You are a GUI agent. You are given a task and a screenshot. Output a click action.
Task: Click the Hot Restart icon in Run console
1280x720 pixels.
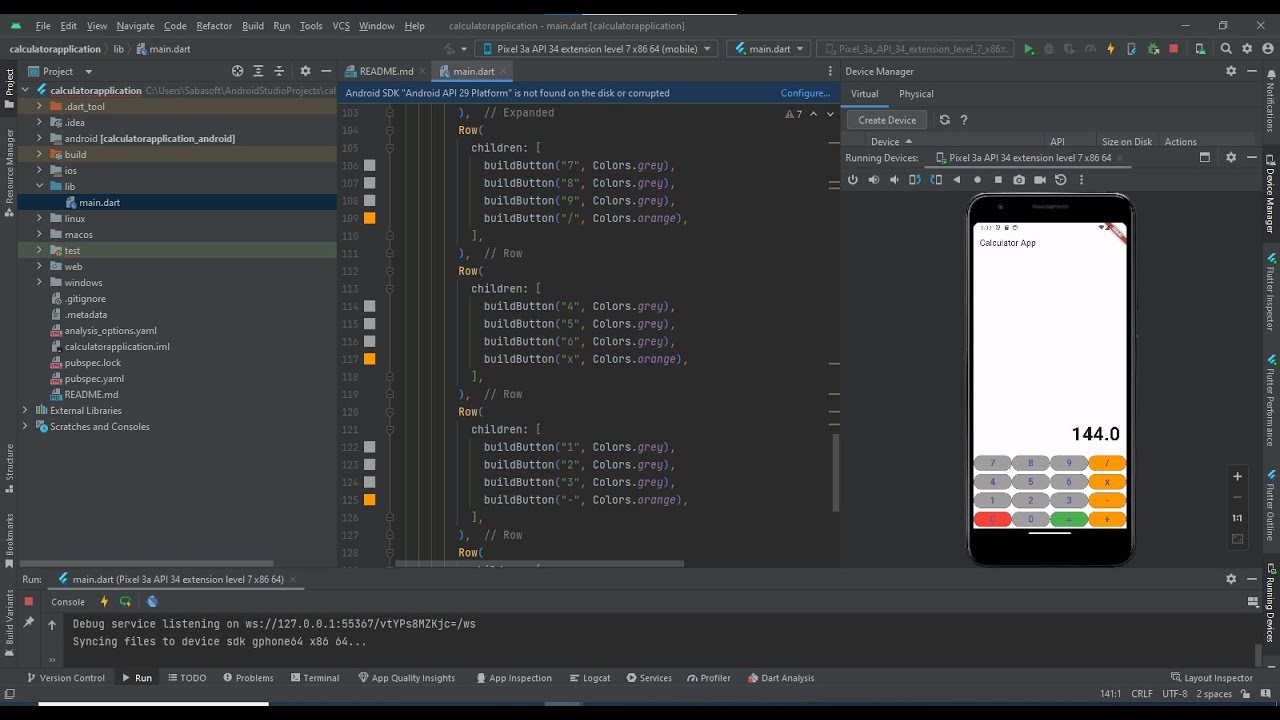coord(125,602)
